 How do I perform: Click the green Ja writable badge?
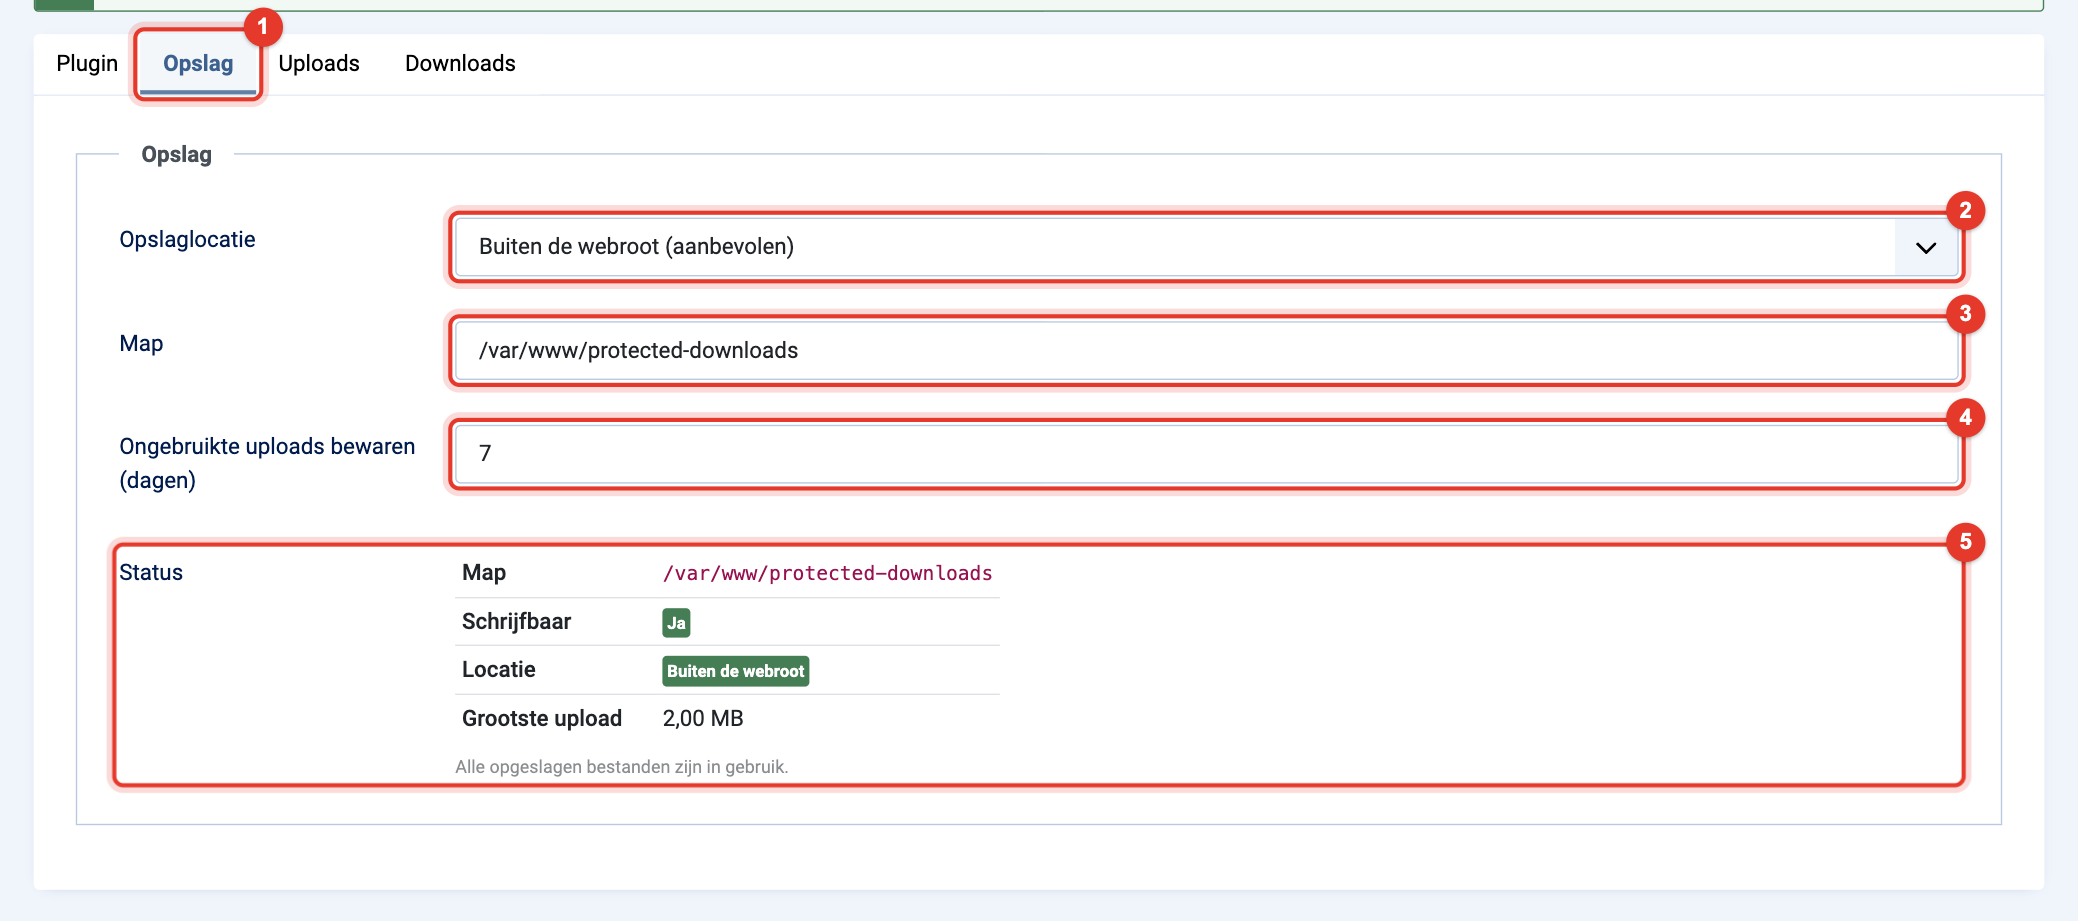676,623
